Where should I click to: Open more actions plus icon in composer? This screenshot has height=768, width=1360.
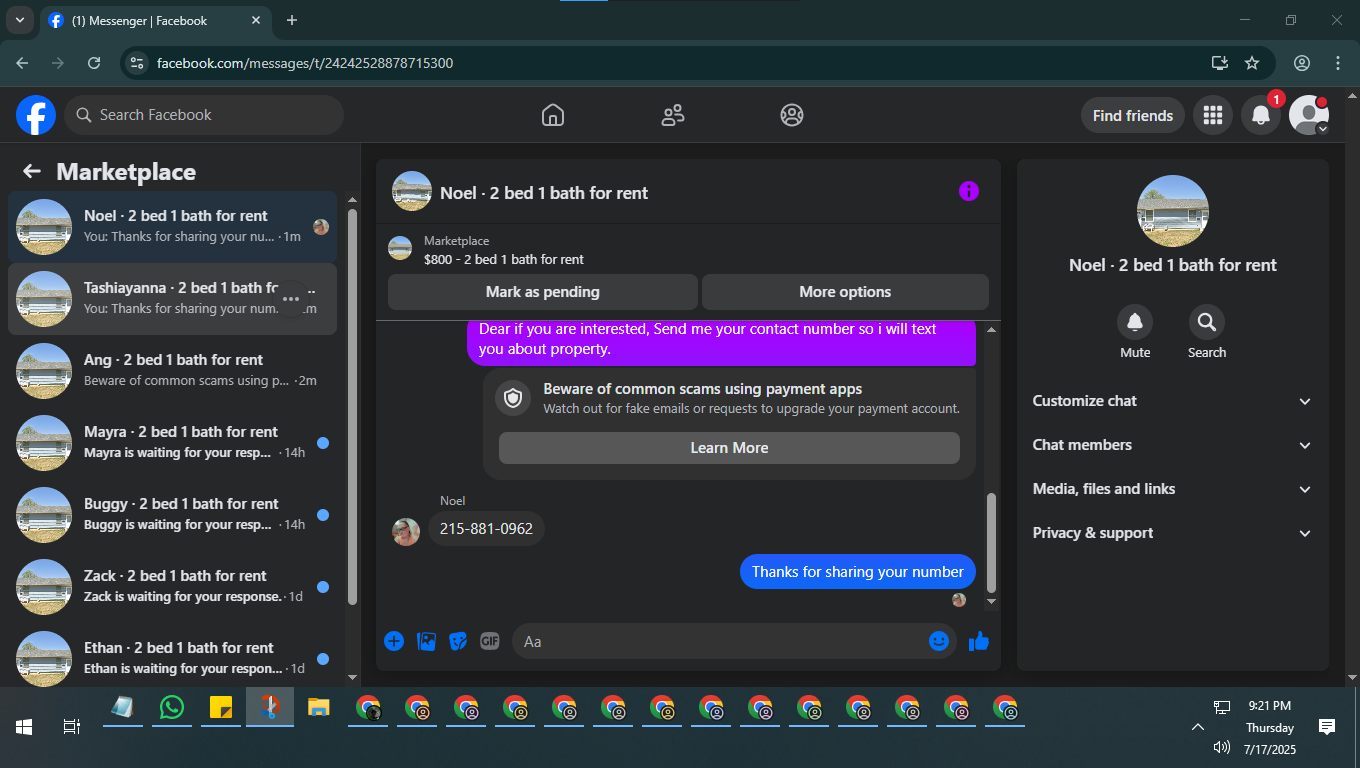[394, 641]
